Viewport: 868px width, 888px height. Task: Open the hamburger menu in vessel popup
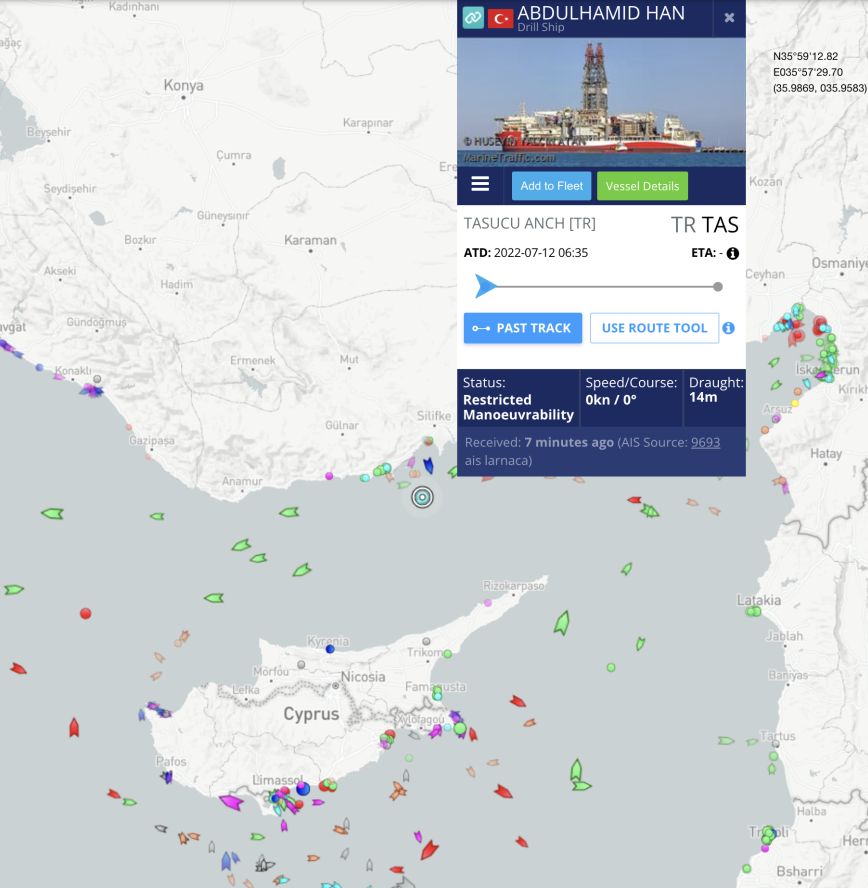[x=480, y=184]
